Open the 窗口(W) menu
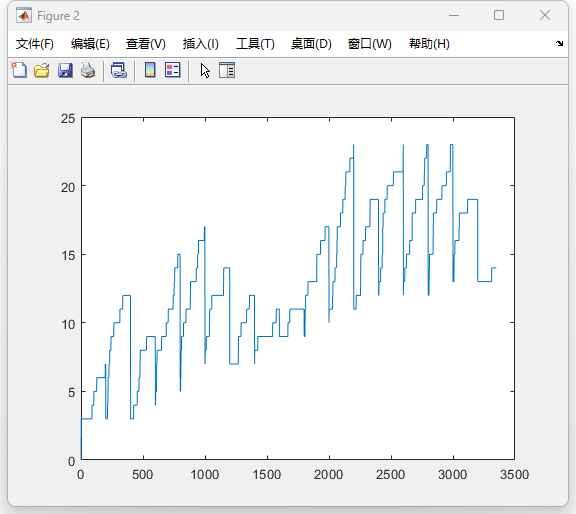 370,44
